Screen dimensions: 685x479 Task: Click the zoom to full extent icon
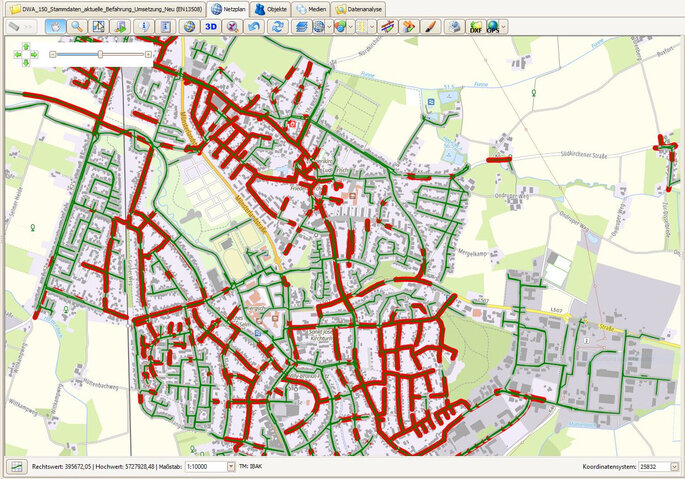pyautogui.click(x=98, y=26)
